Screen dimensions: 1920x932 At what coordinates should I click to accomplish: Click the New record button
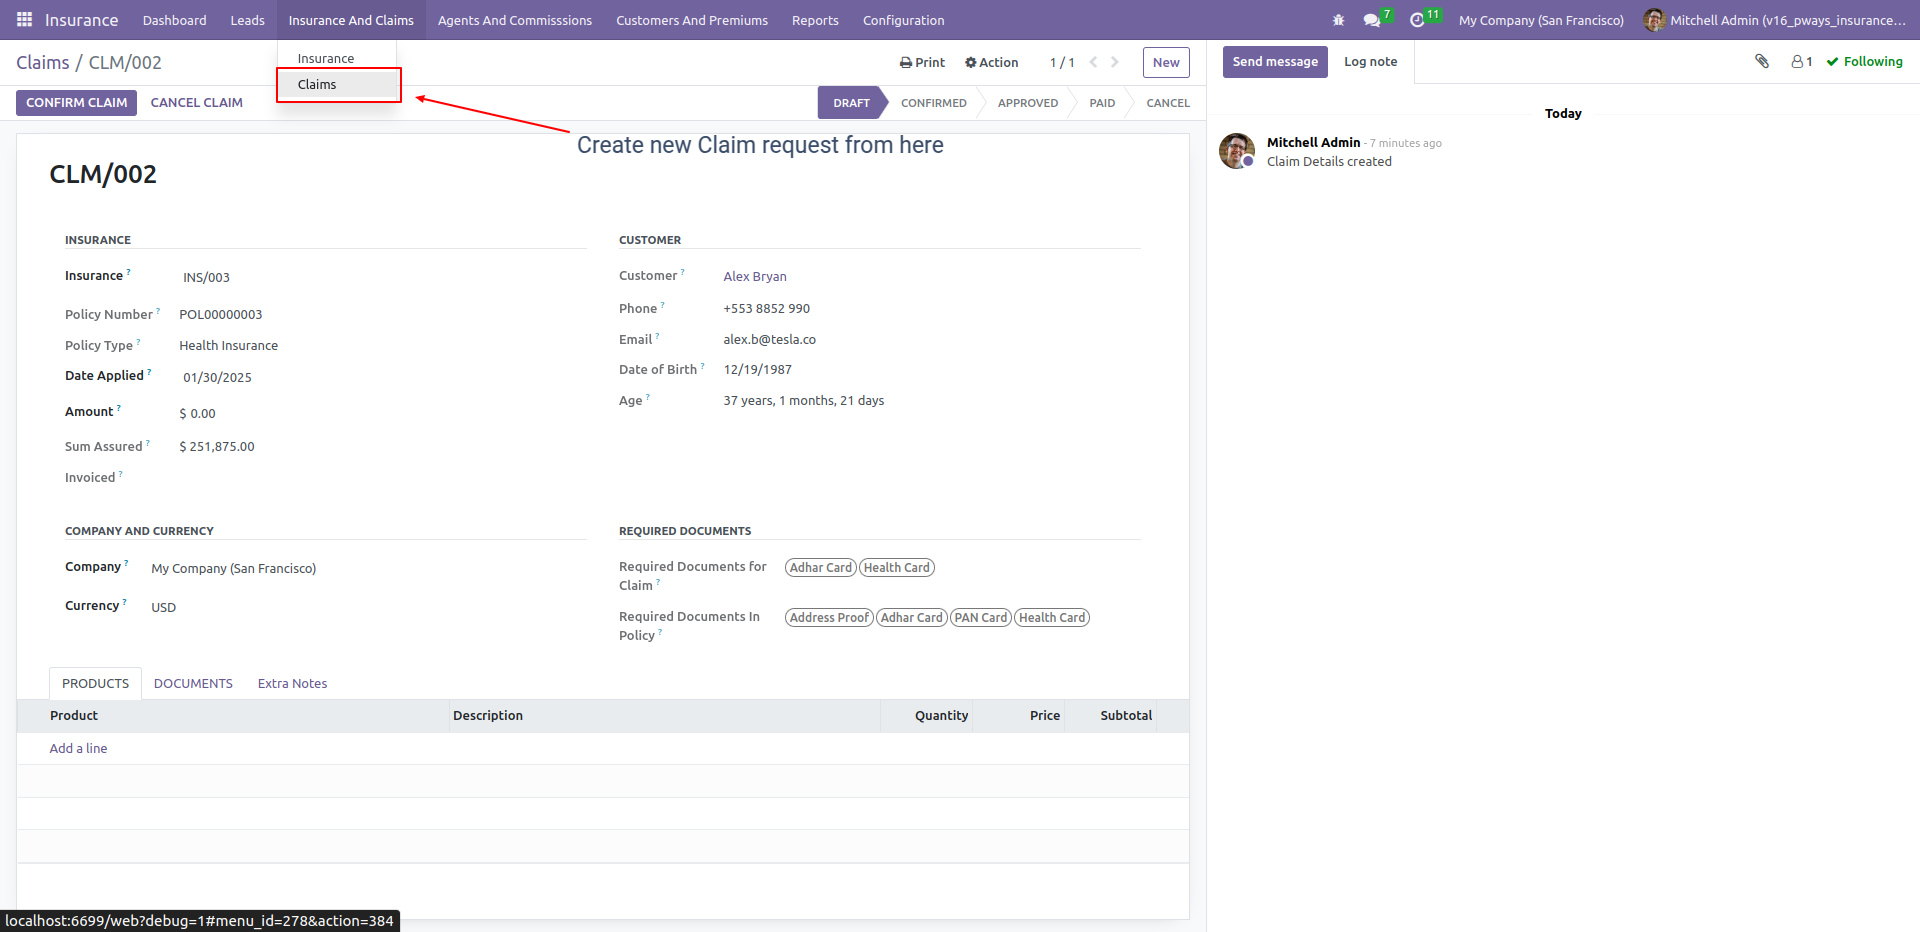(x=1166, y=62)
